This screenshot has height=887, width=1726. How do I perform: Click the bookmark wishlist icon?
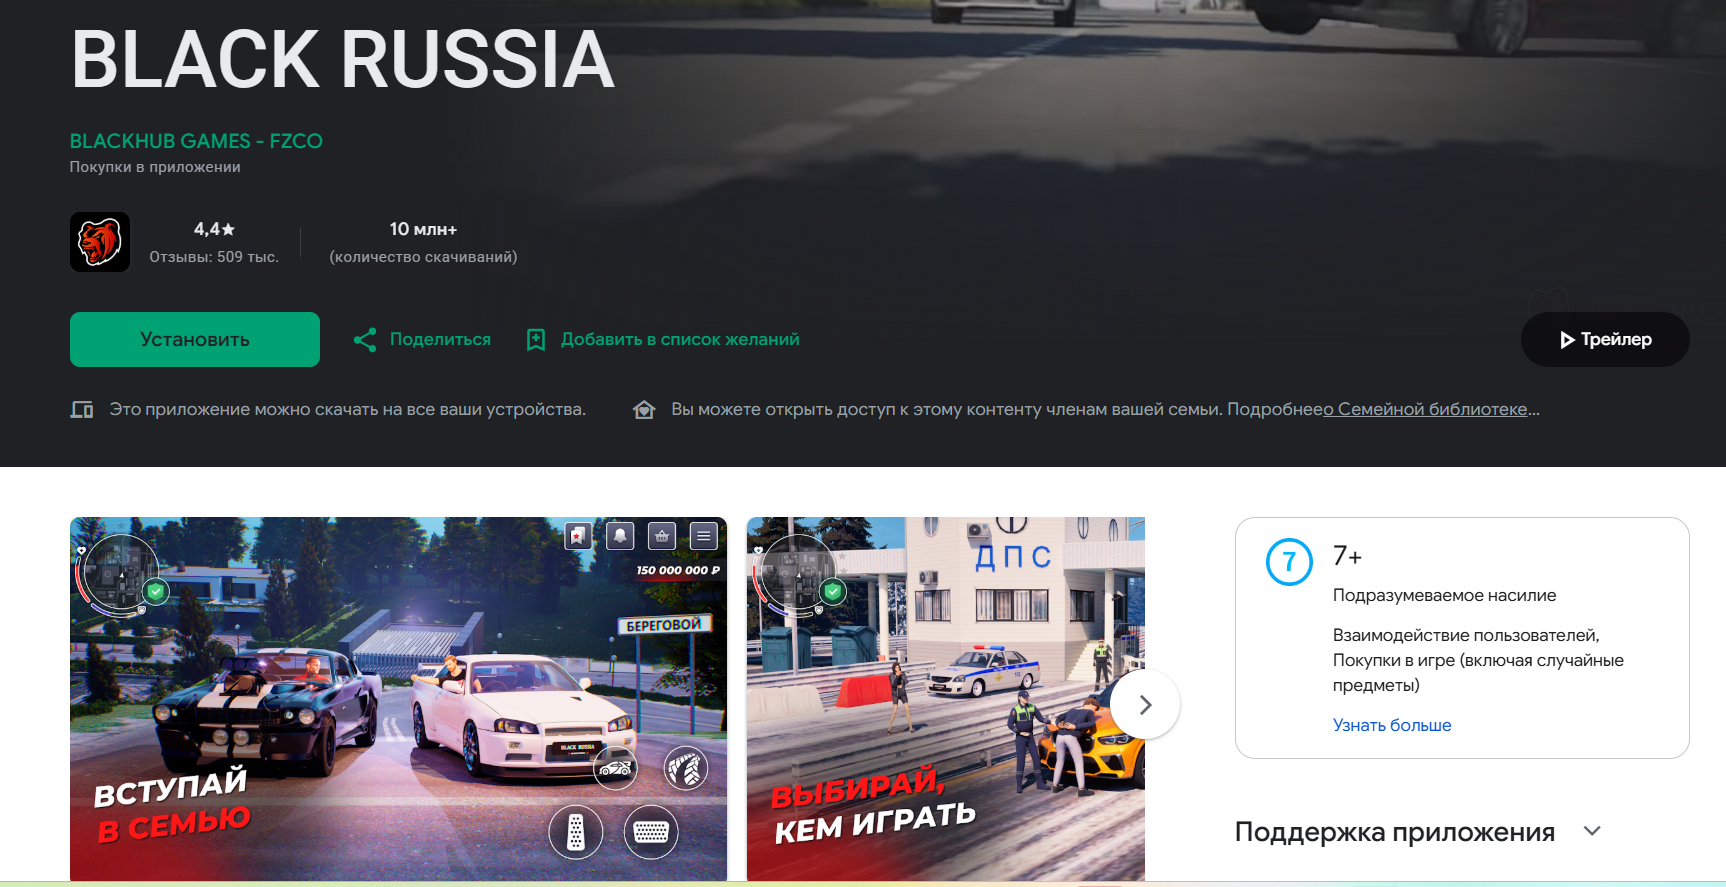(536, 340)
